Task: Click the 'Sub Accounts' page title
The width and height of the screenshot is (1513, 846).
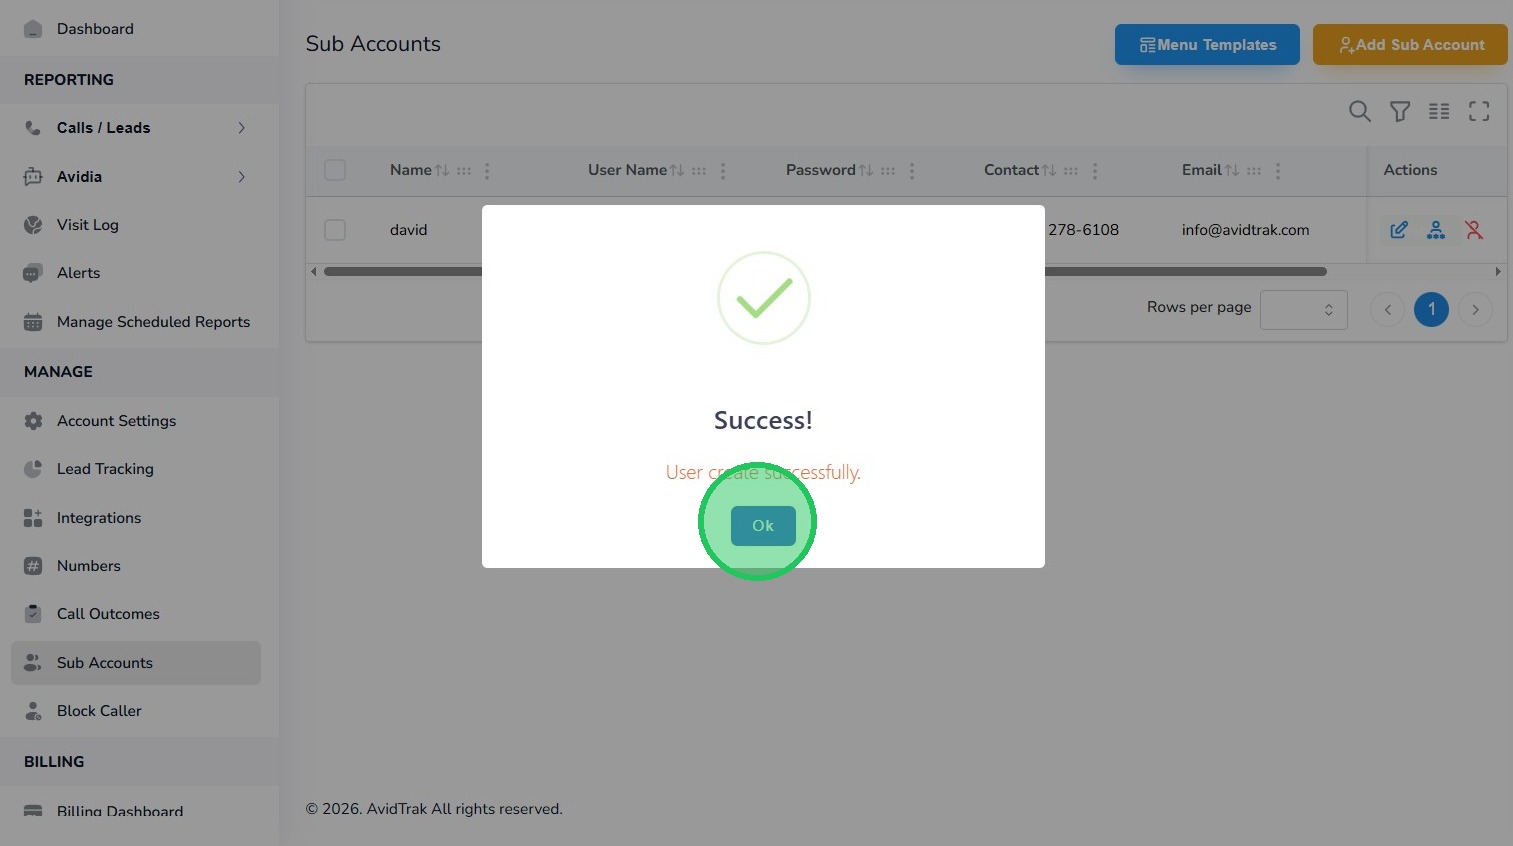Action: pos(373,44)
